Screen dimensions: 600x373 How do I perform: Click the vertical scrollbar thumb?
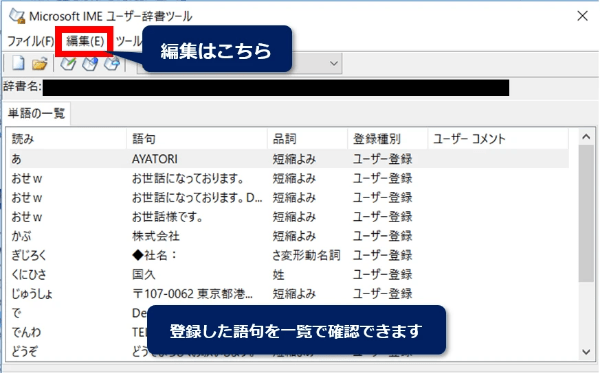tap(586, 213)
